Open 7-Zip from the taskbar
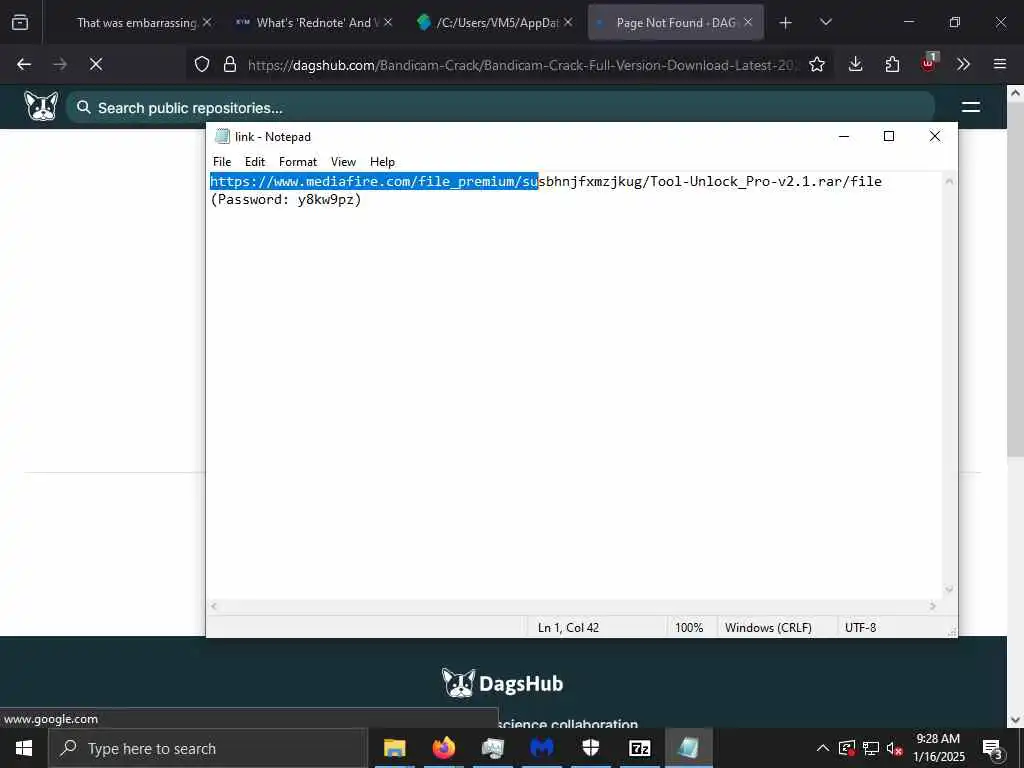1024x768 pixels. click(x=639, y=748)
